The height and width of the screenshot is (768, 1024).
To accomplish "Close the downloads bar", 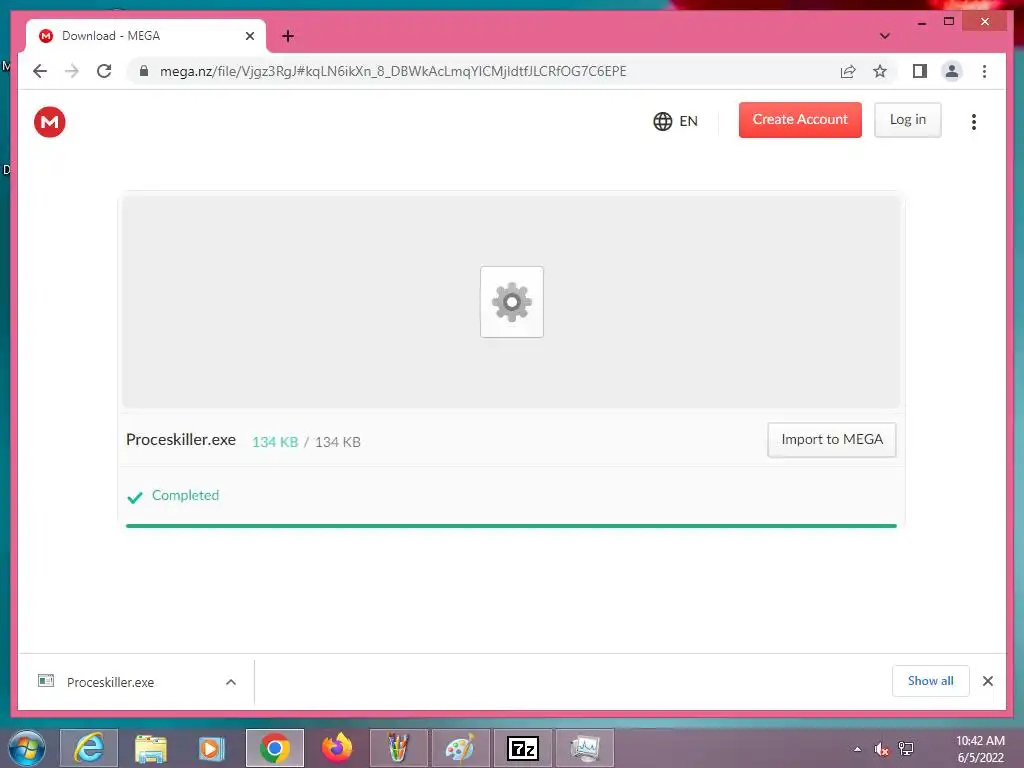I will (988, 681).
